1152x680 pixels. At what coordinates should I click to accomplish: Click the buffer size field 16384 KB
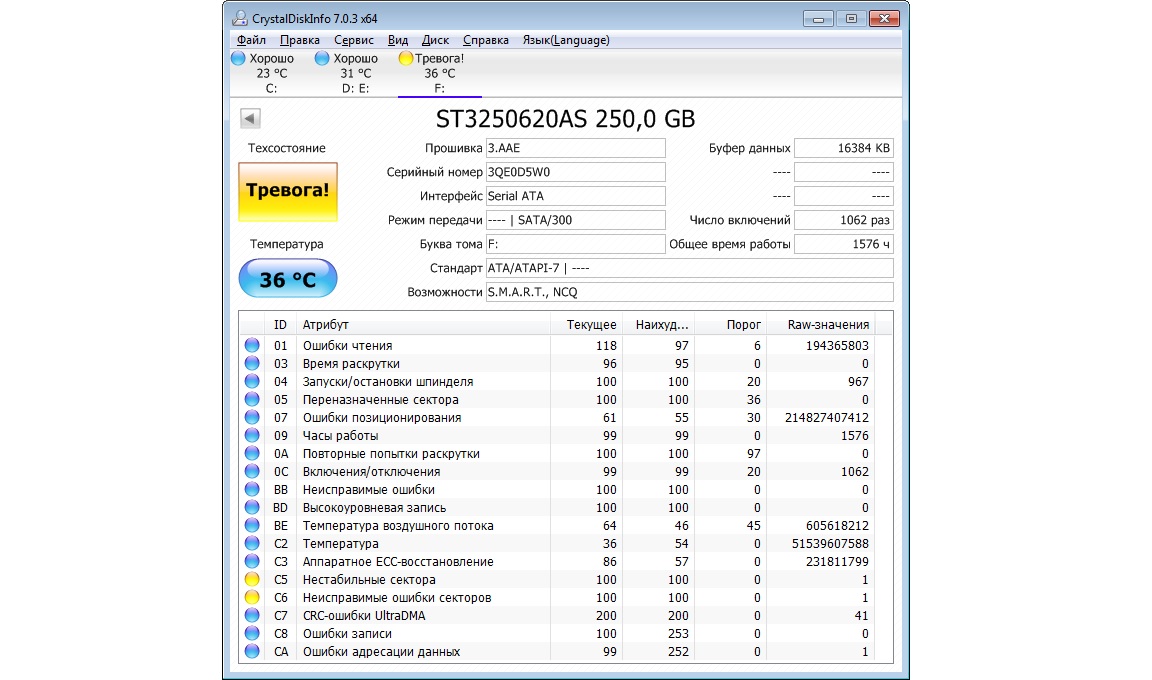843,148
